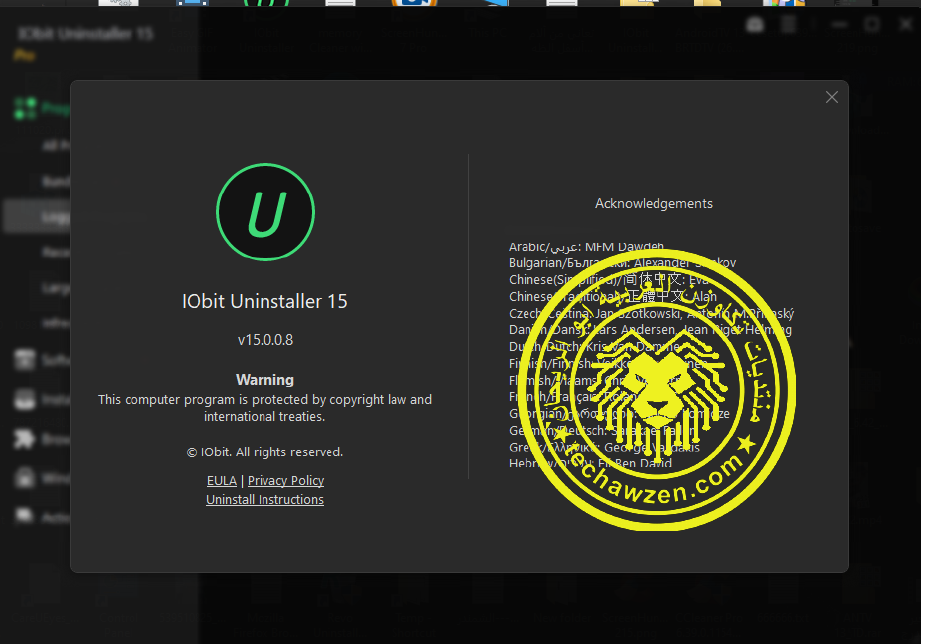Viewport: 941px width, 644px height.
Task: Click the Chinese(Simplified) credit line
Action: (x=609, y=280)
